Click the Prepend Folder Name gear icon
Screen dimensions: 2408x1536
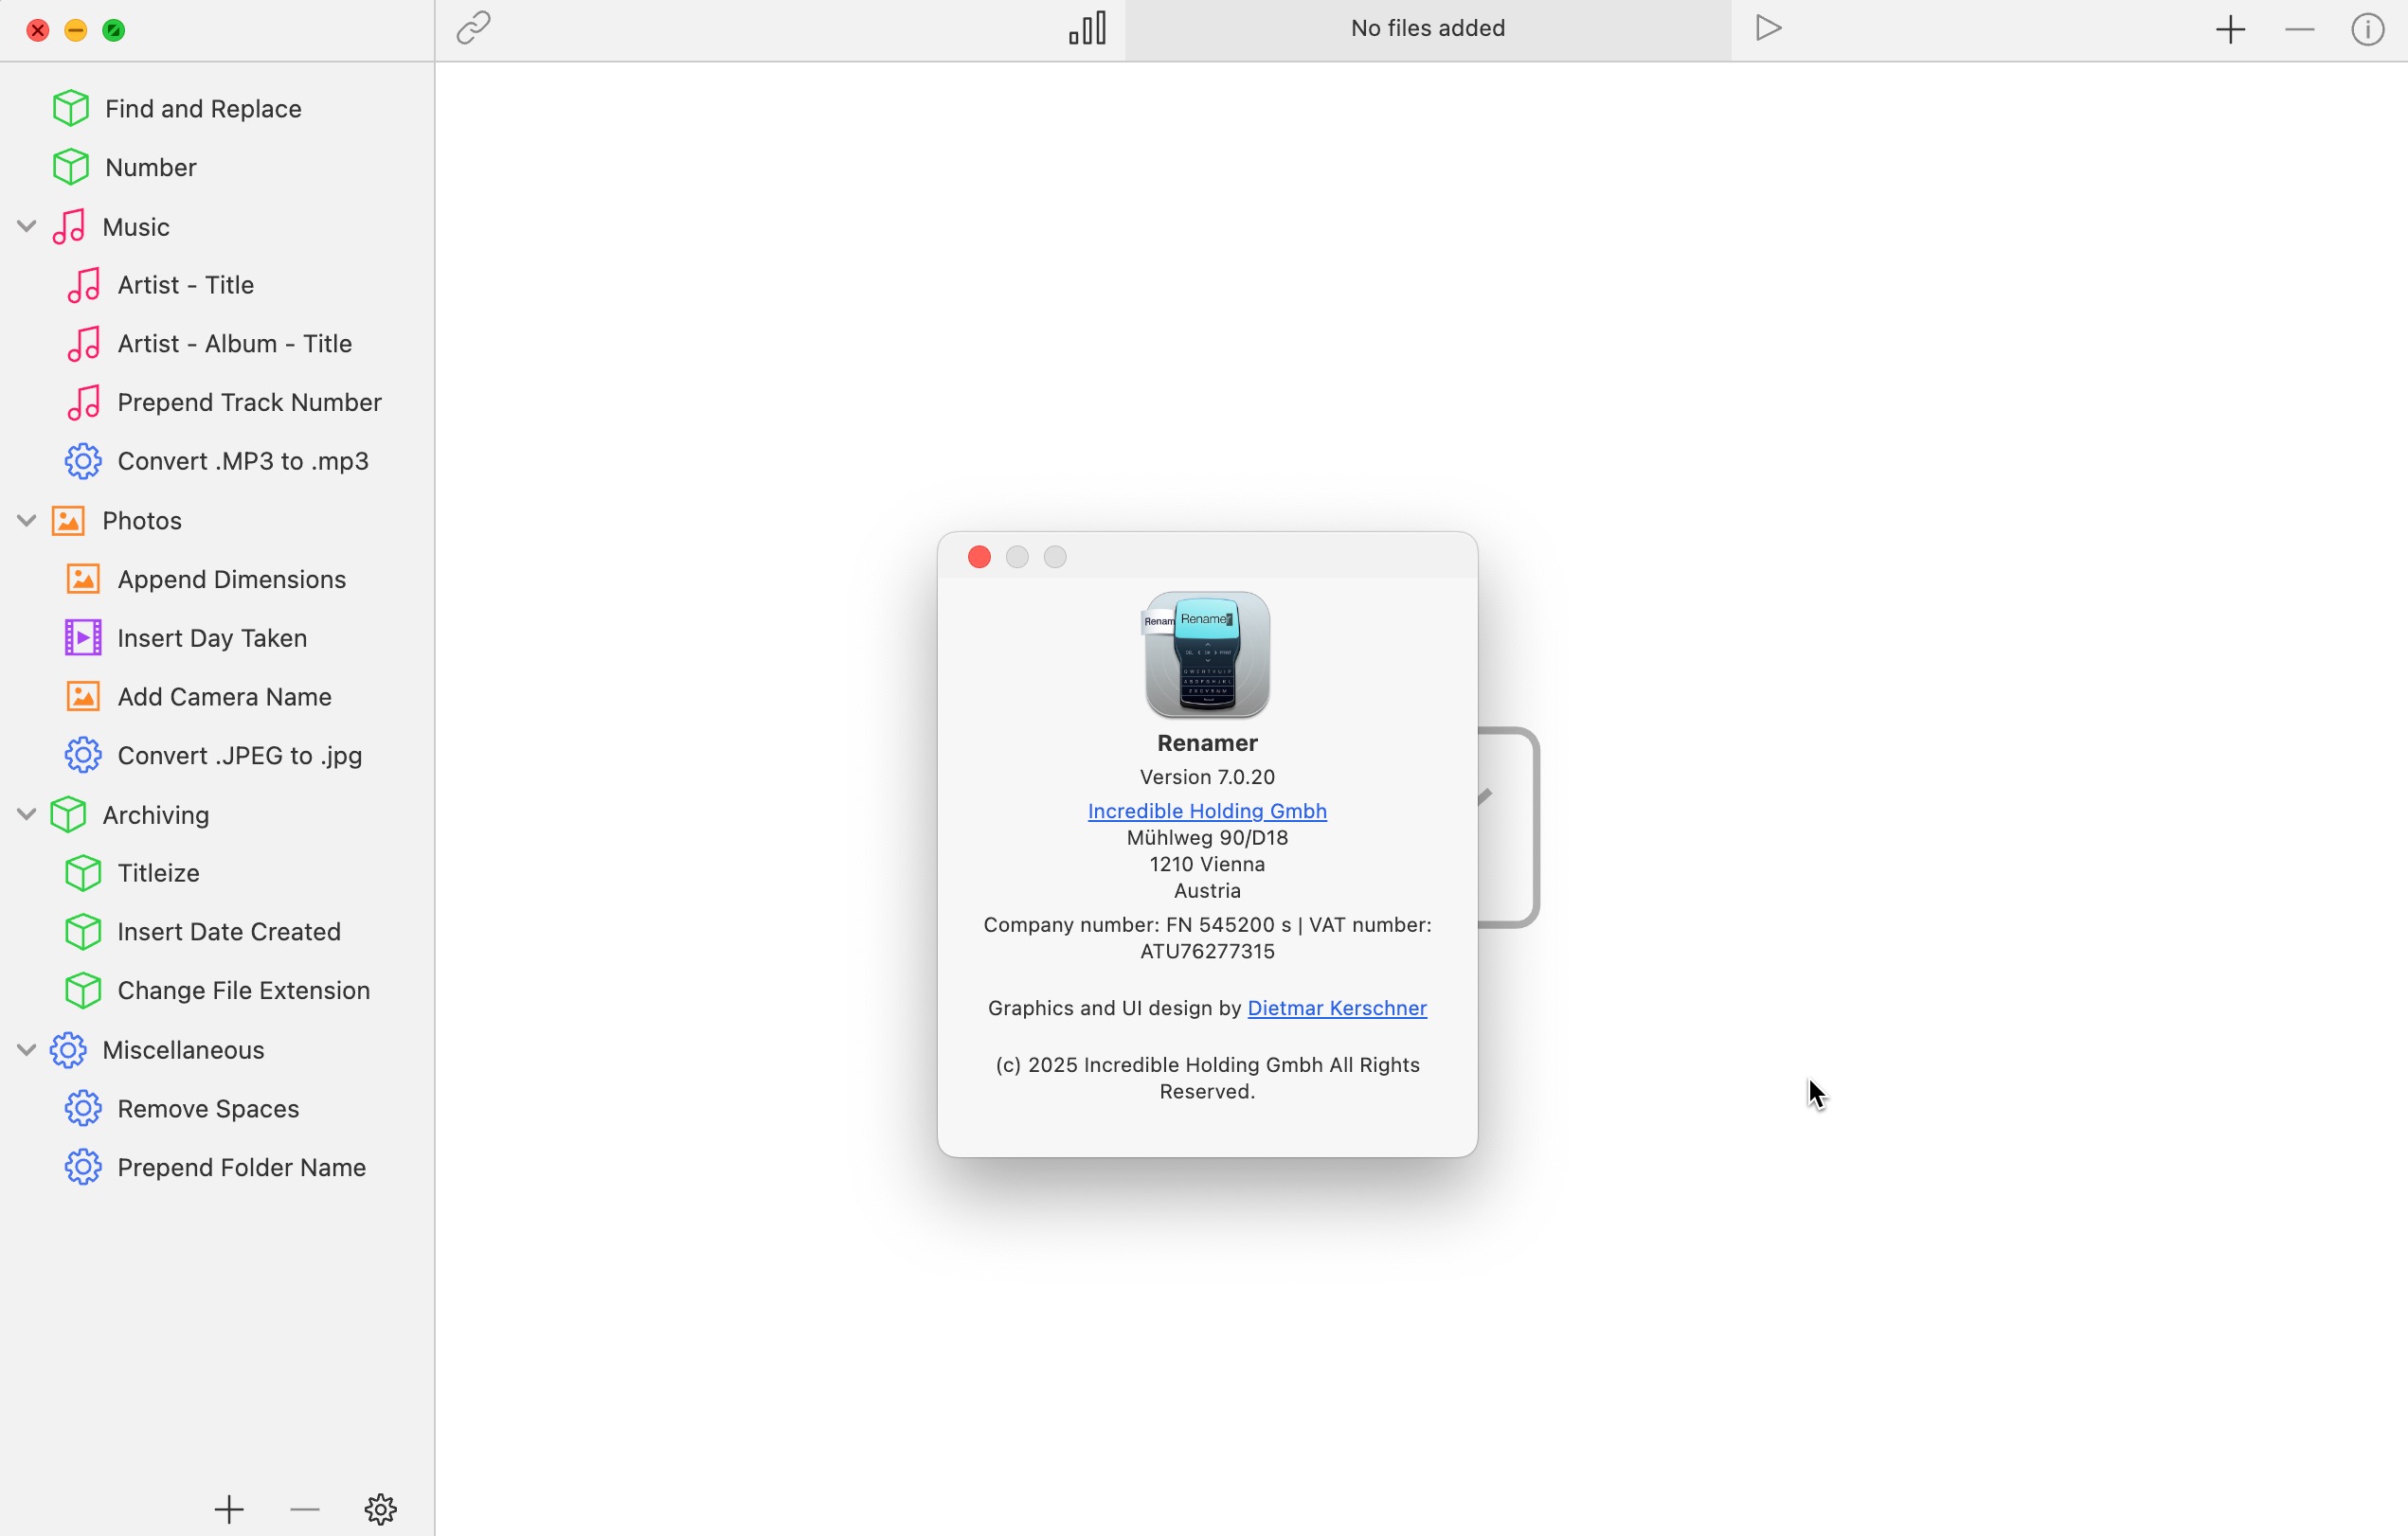coord(83,1168)
